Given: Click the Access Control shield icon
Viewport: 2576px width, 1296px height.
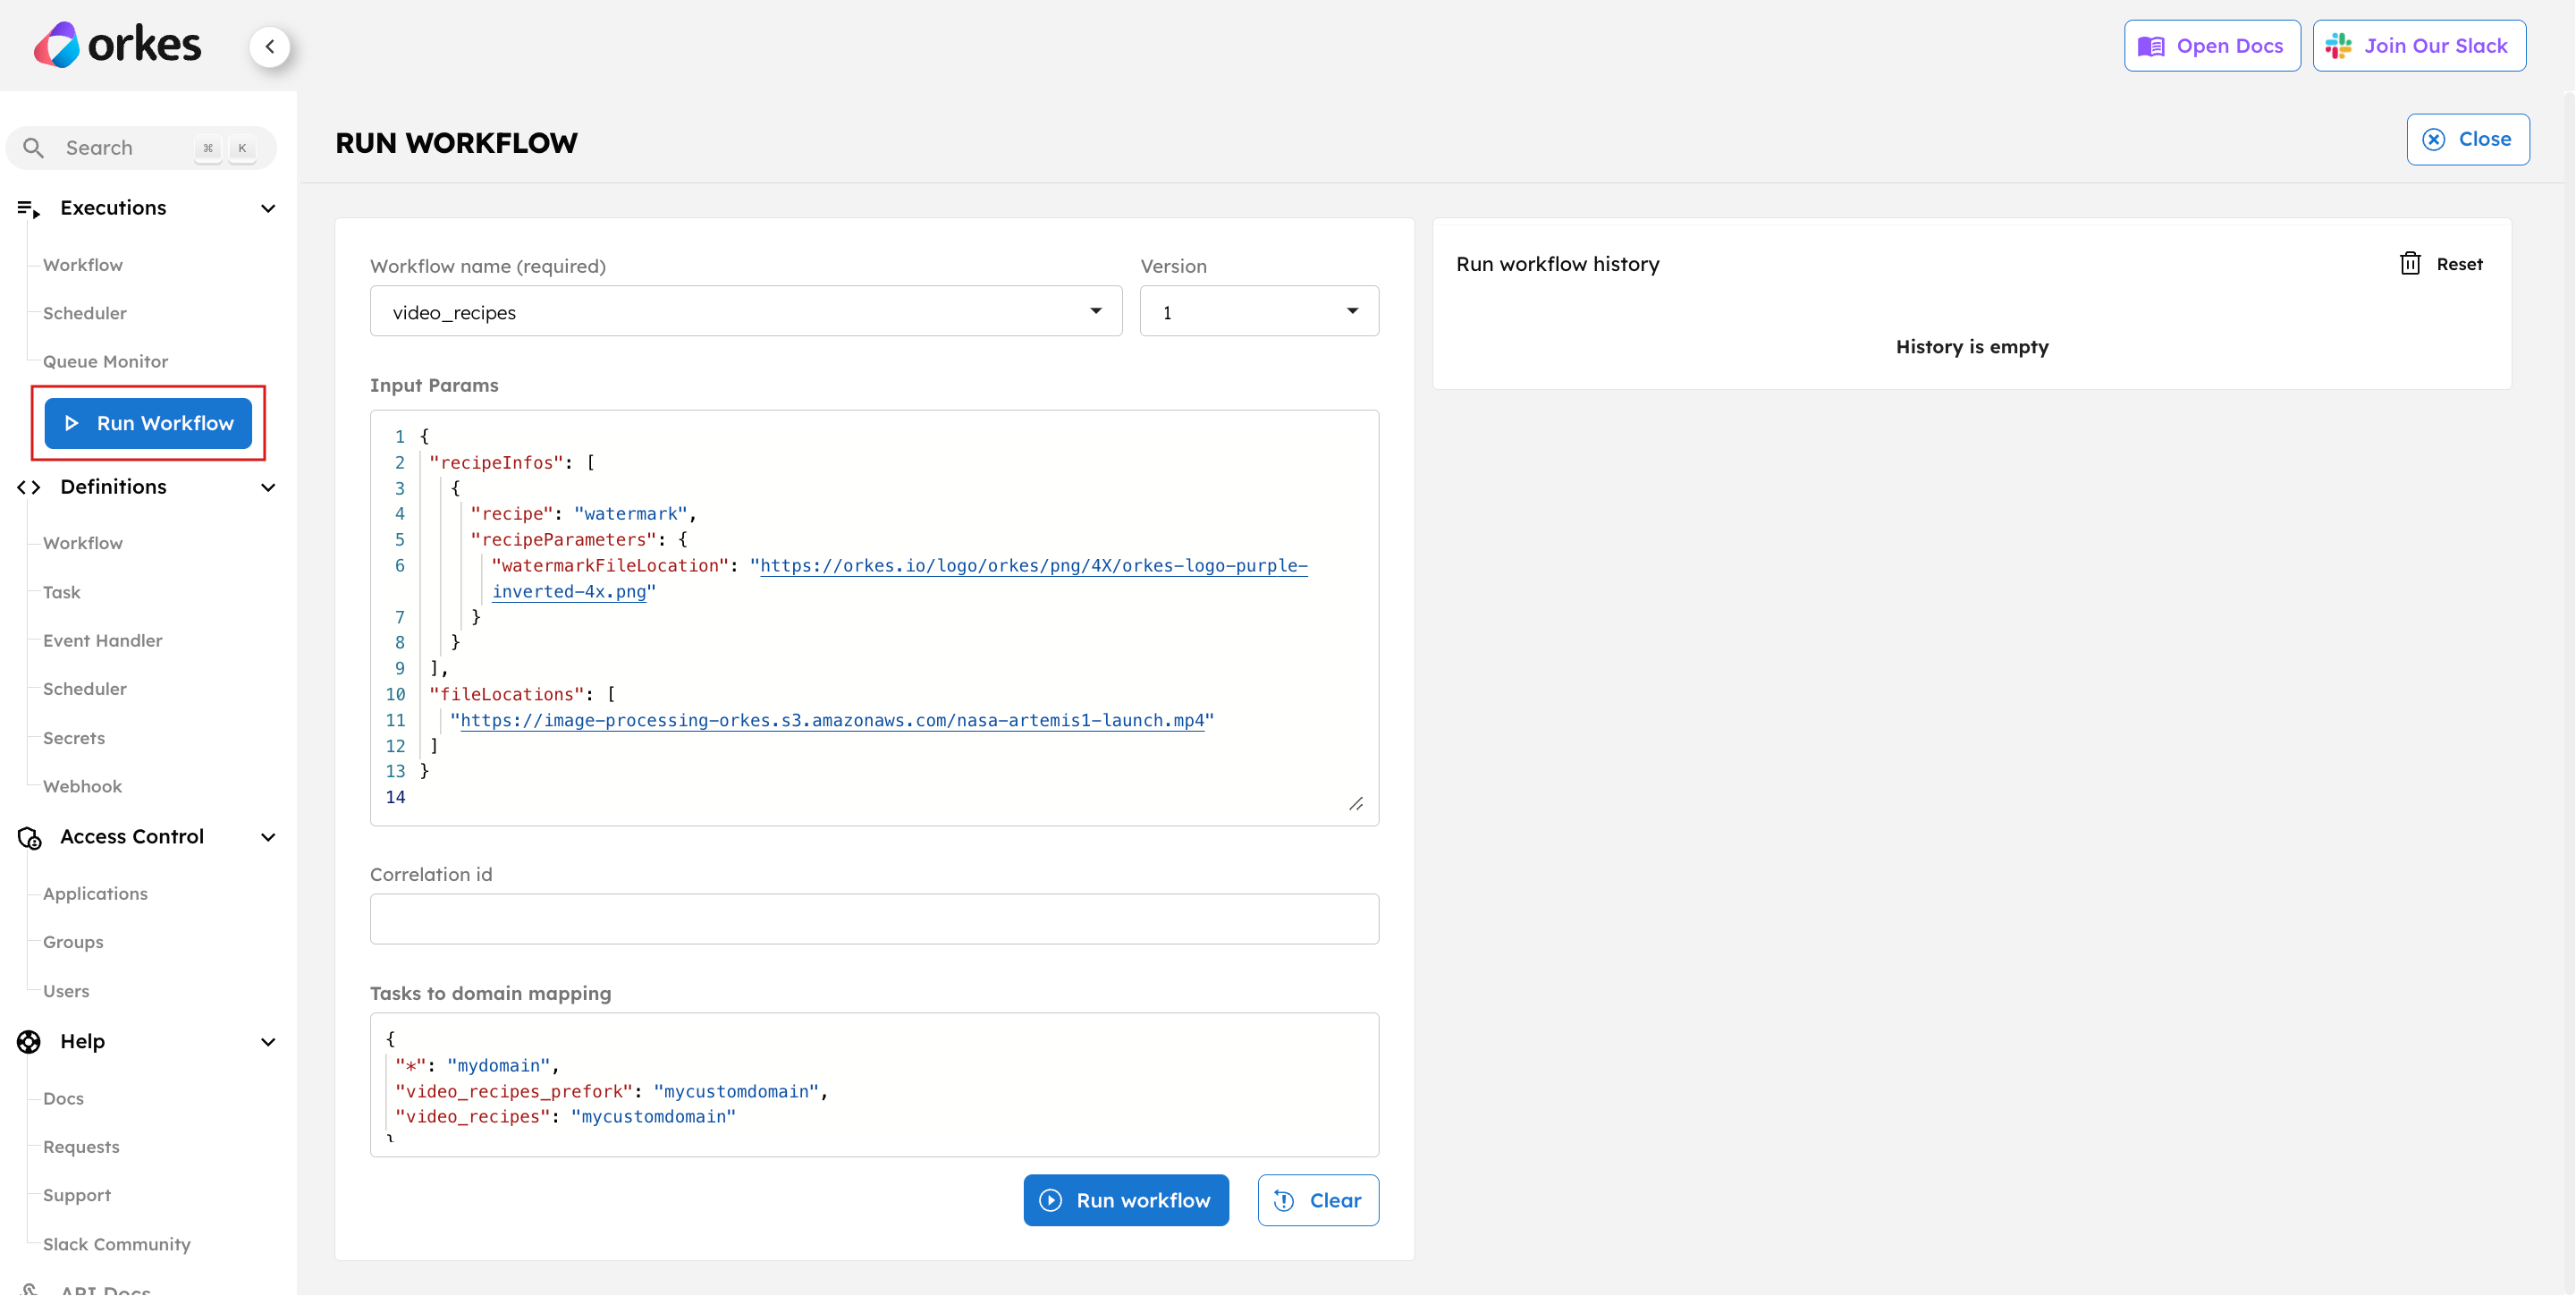Looking at the screenshot, I should pos(29,837).
